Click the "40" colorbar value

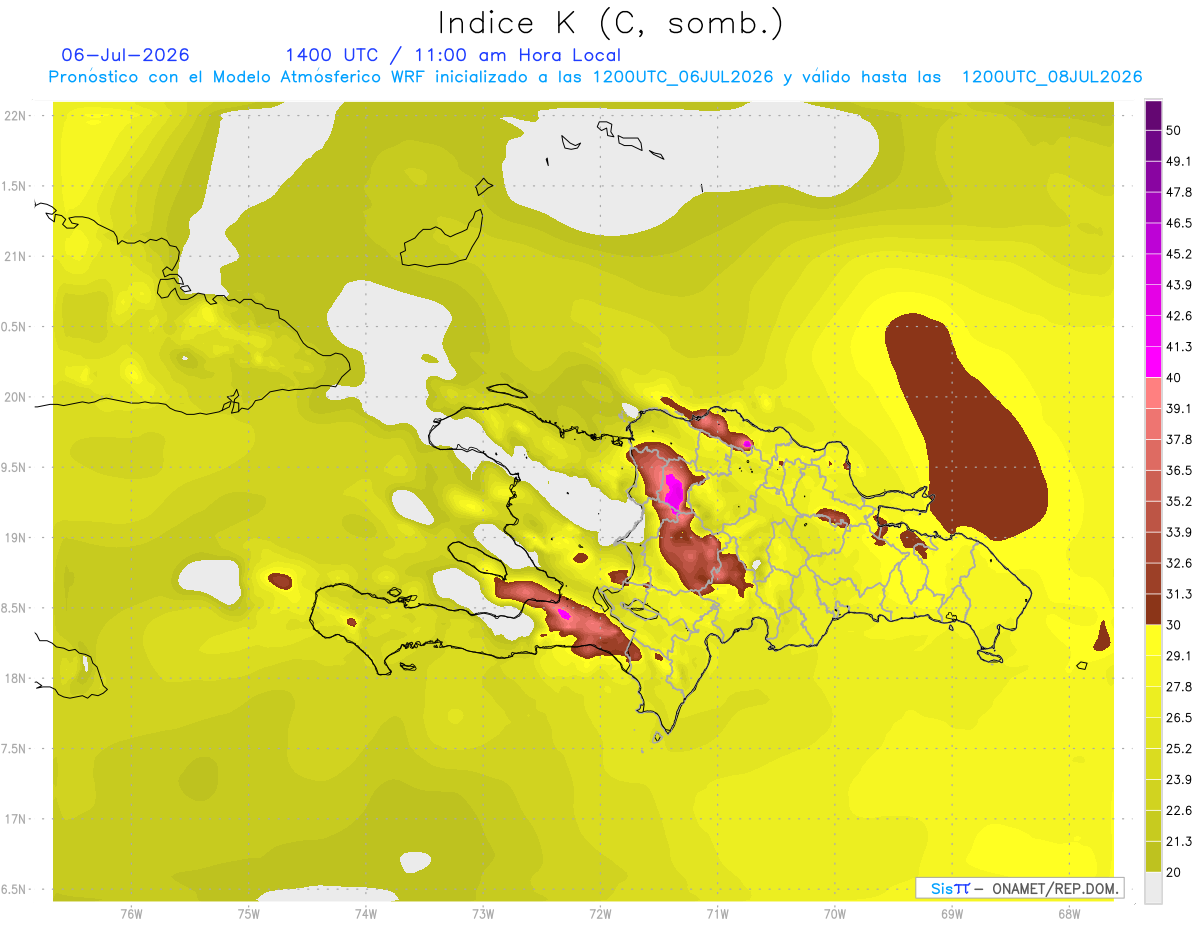1174,377
